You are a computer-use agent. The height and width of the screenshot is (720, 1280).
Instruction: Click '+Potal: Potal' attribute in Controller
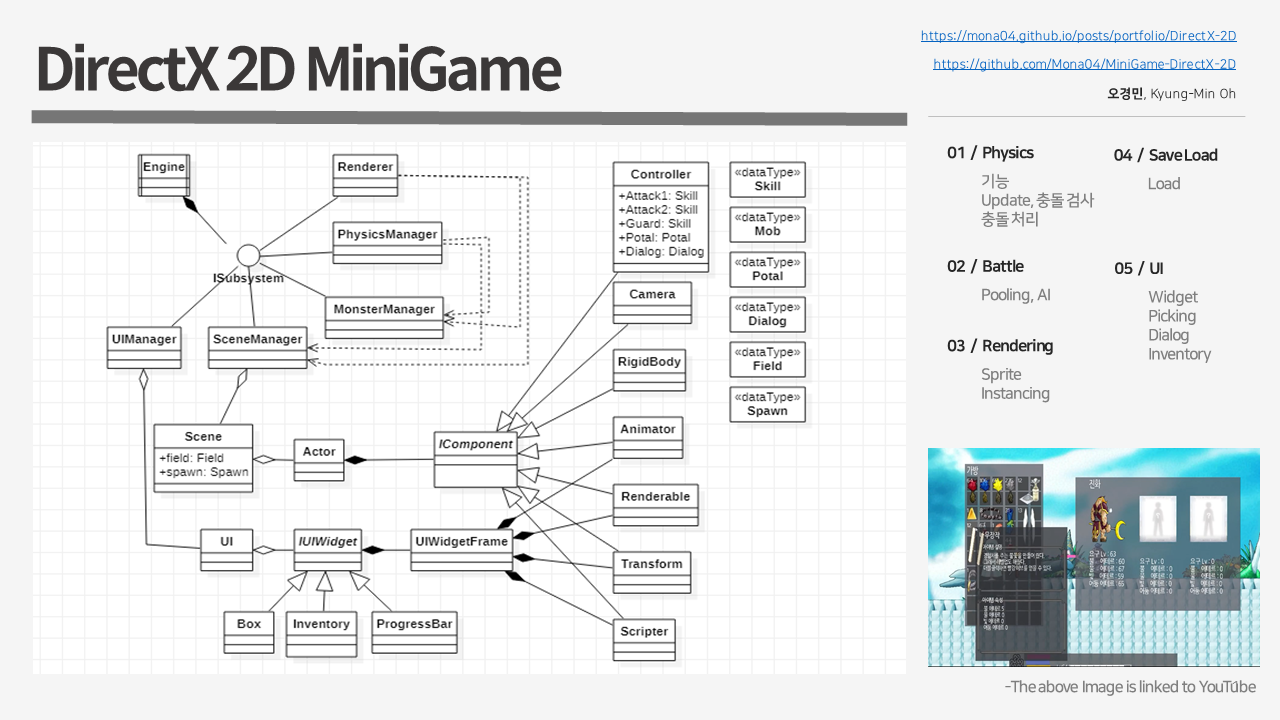coord(654,238)
